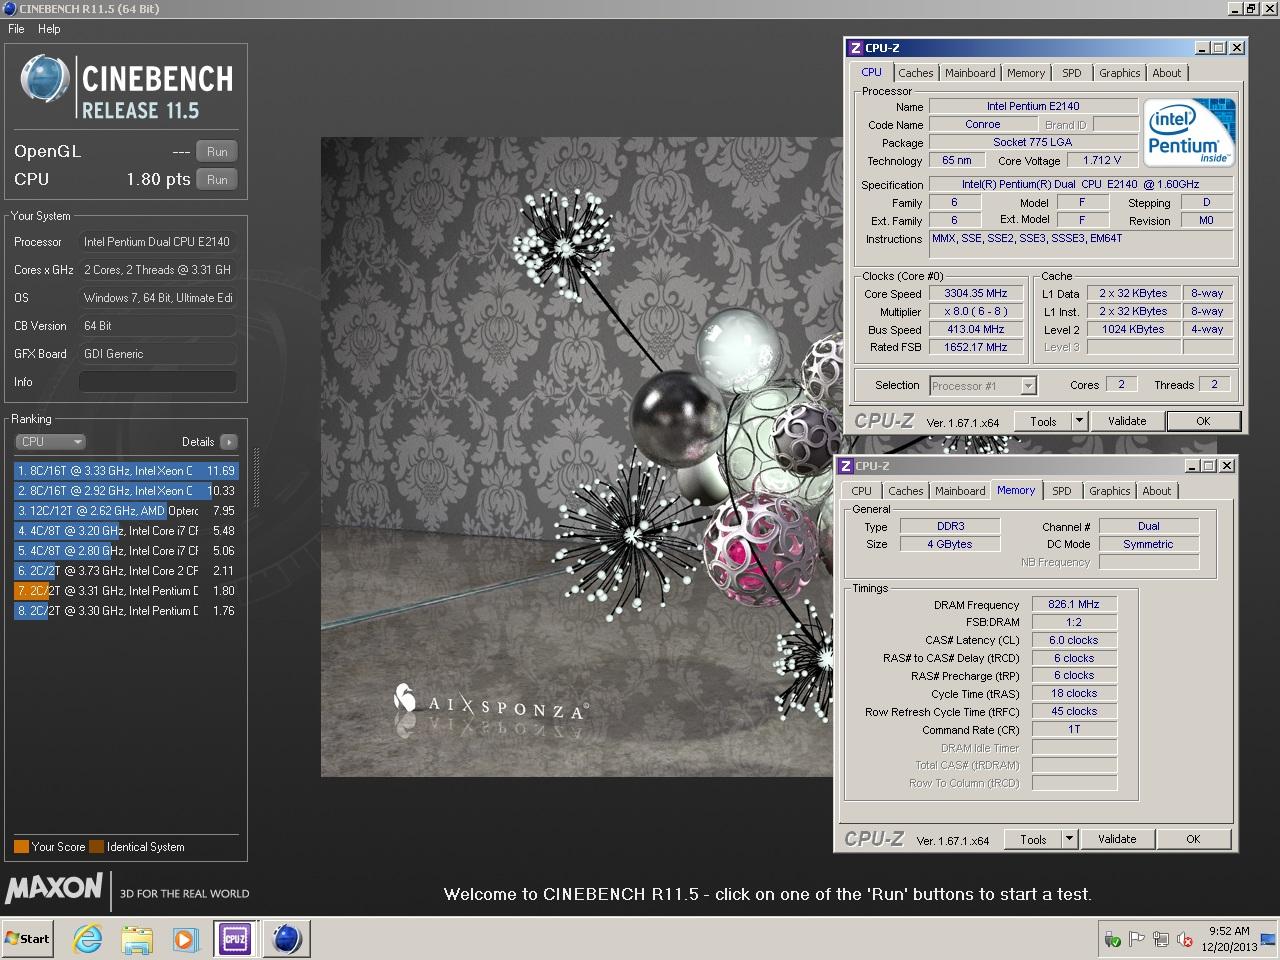This screenshot has width=1280, height=960.
Task: Click the CPU-Z title bar icon of upper window
Action: 855,48
